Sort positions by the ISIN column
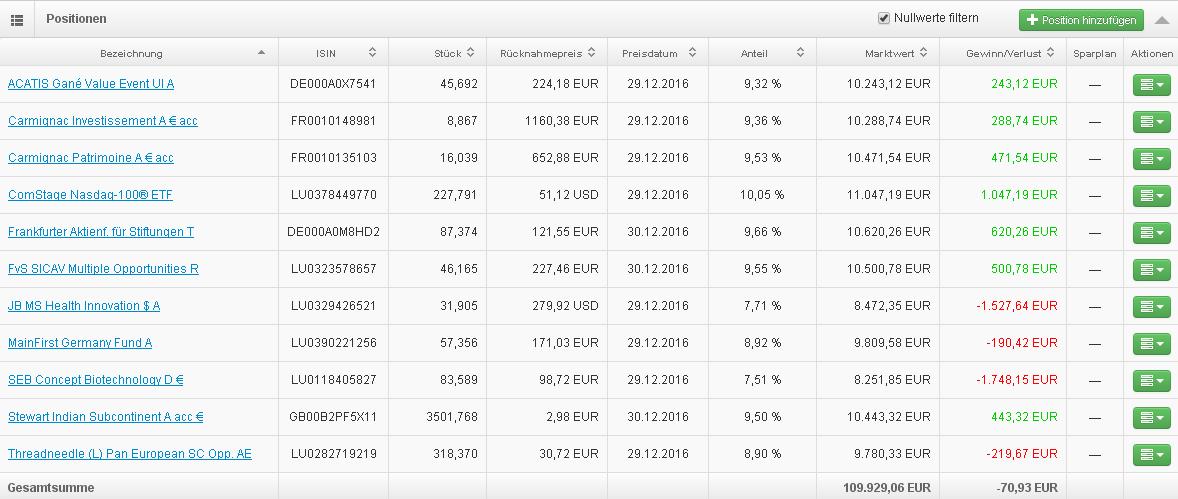The image size is (1178, 499). (332, 53)
